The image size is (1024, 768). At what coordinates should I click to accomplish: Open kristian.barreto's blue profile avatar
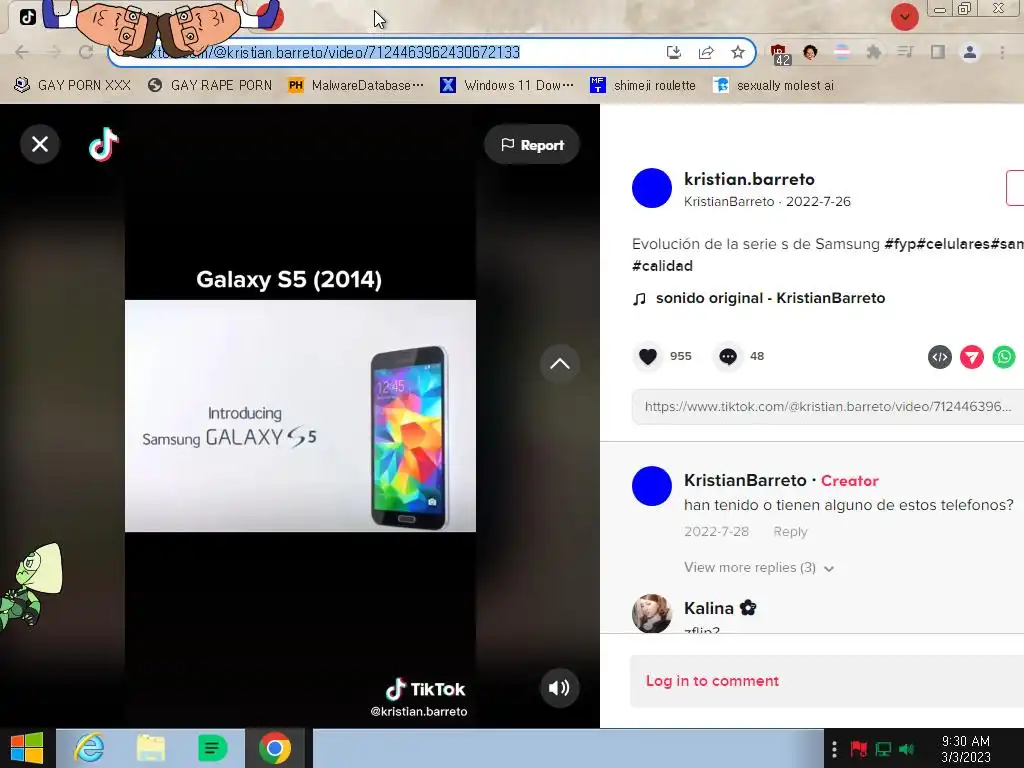coord(652,188)
